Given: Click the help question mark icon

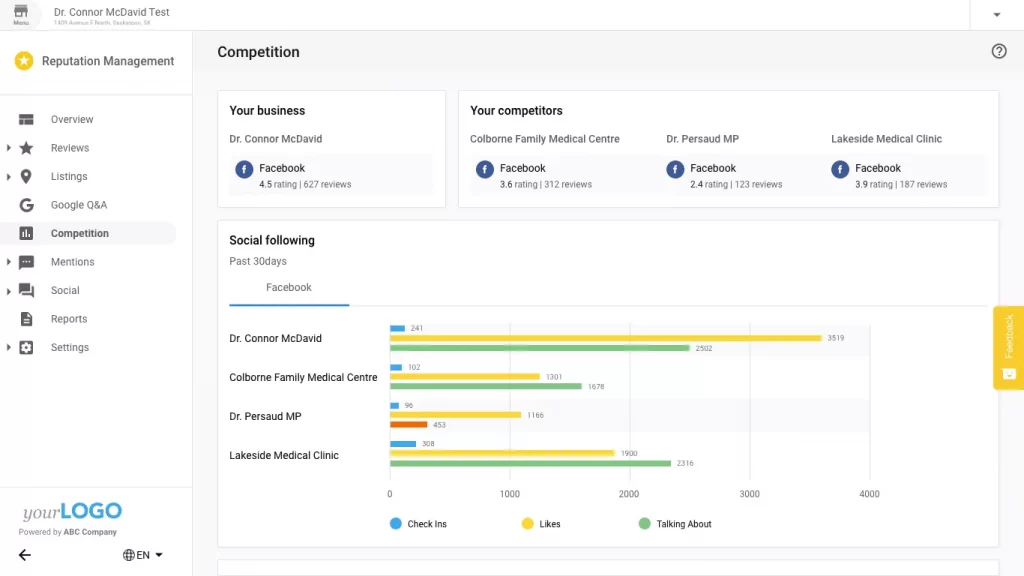Looking at the screenshot, I should pyautogui.click(x=998, y=52).
